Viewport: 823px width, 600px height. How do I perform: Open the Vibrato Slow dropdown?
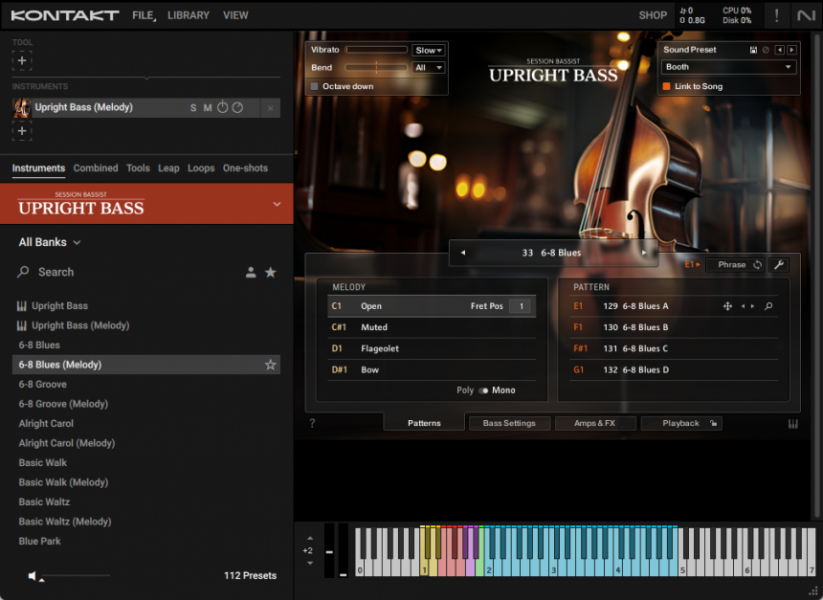coord(429,49)
